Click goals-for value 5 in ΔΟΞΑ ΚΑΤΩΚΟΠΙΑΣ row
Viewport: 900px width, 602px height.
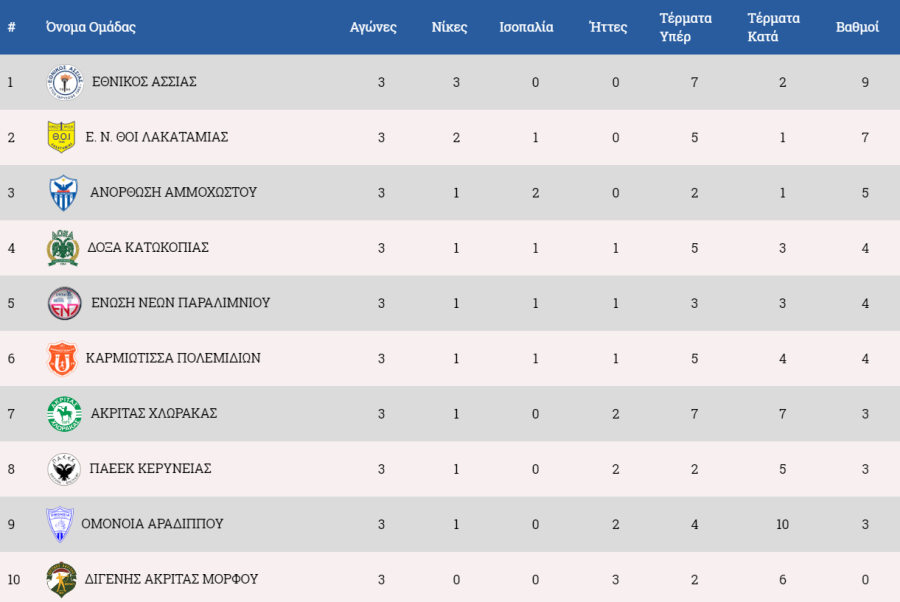coord(695,248)
